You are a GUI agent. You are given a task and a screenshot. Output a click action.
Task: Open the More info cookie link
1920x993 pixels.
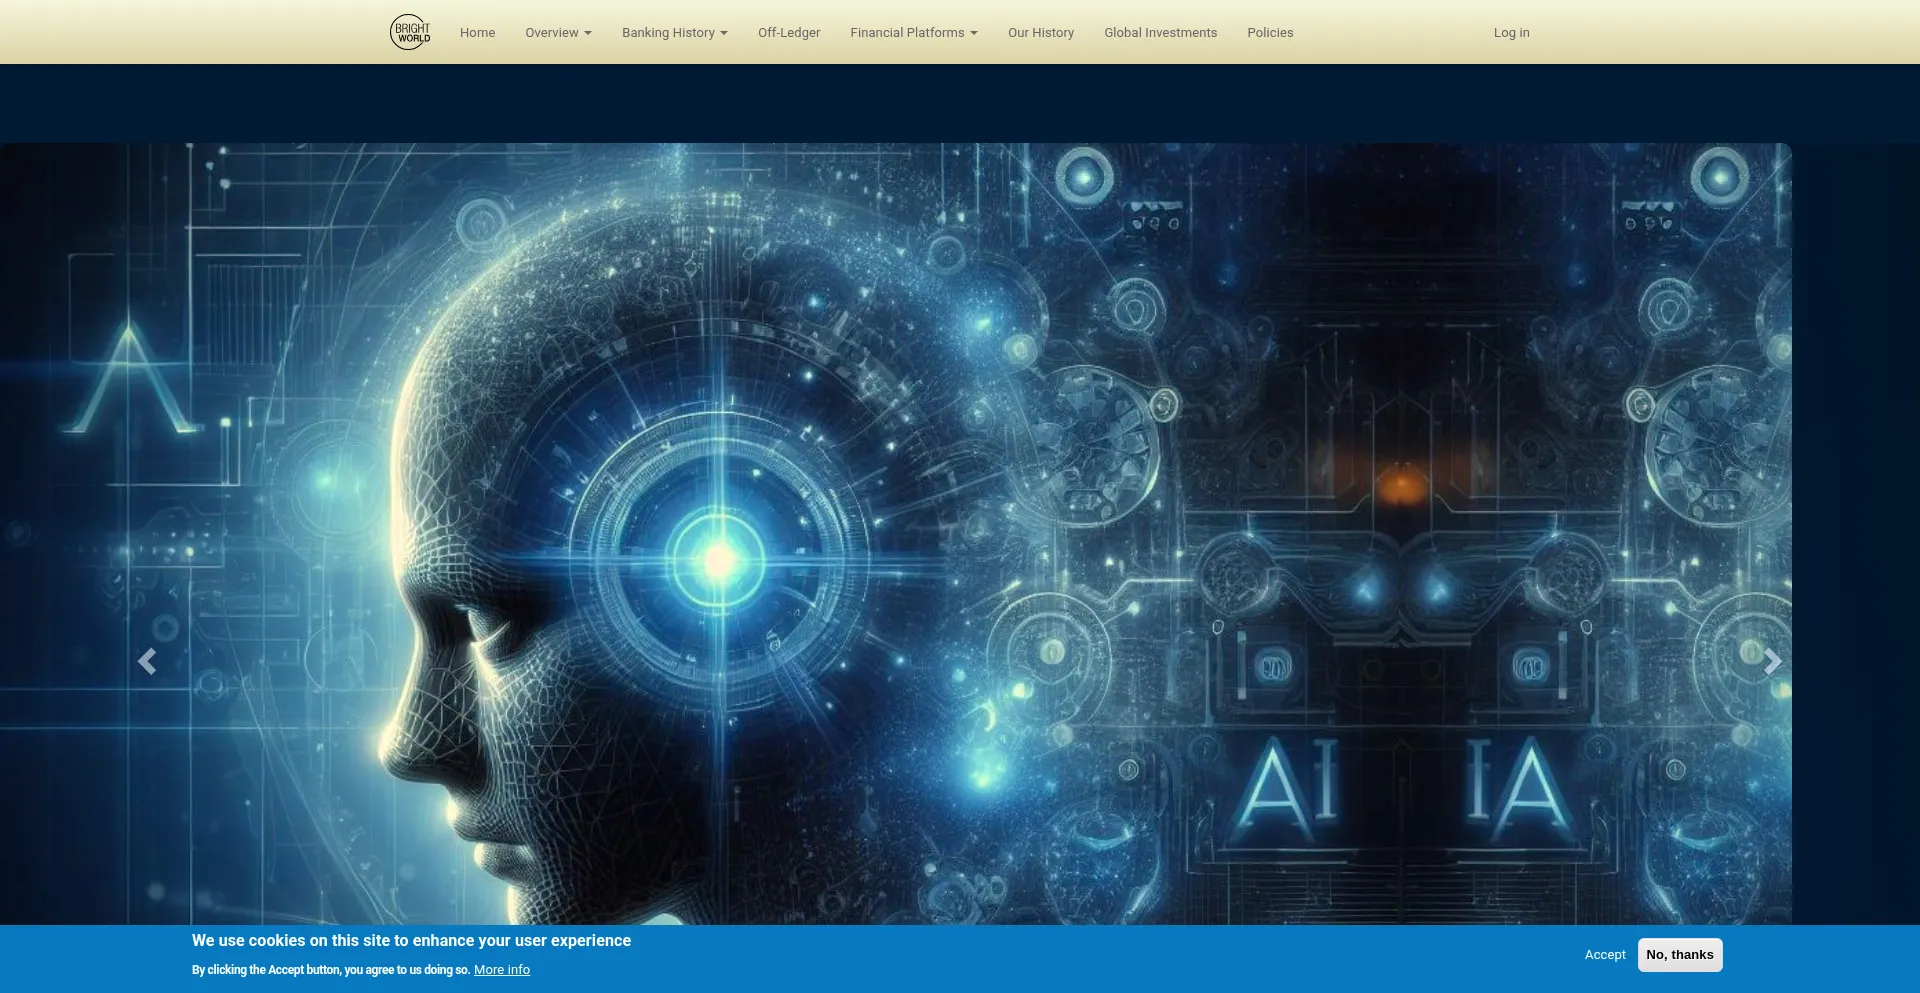(x=502, y=970)
